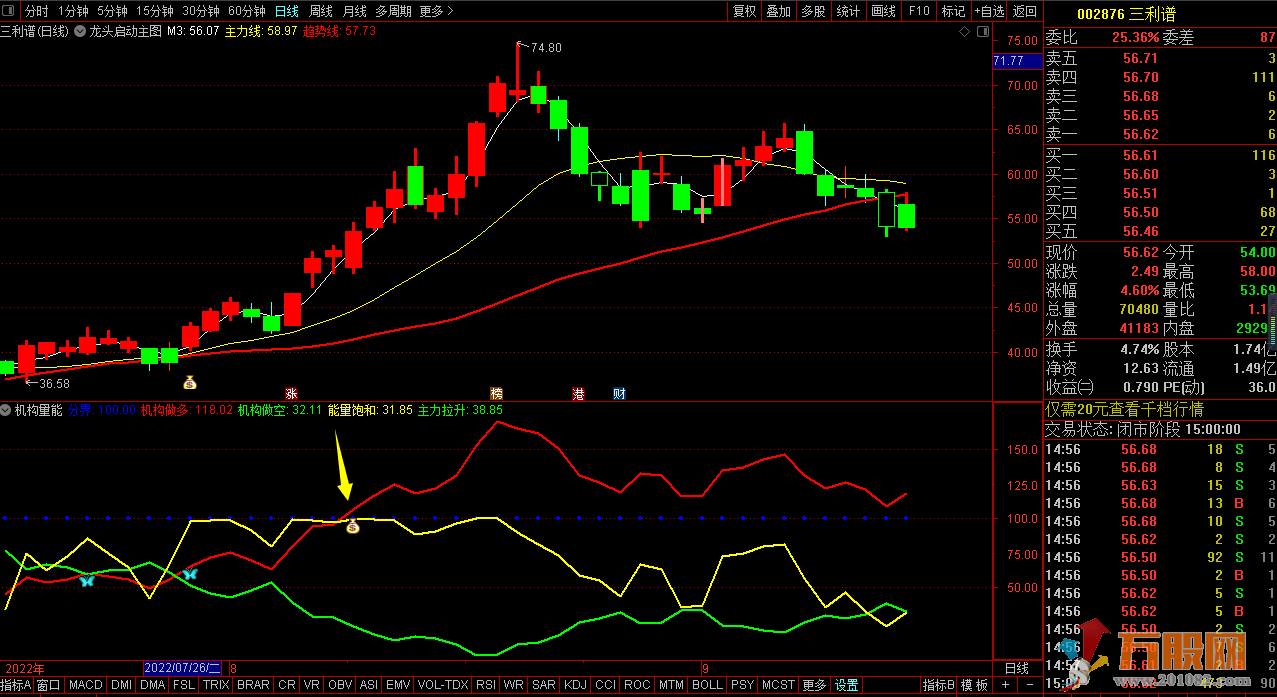Select the BOLL indicator
The image size is (1277, 697).
[x=707, y=685]
